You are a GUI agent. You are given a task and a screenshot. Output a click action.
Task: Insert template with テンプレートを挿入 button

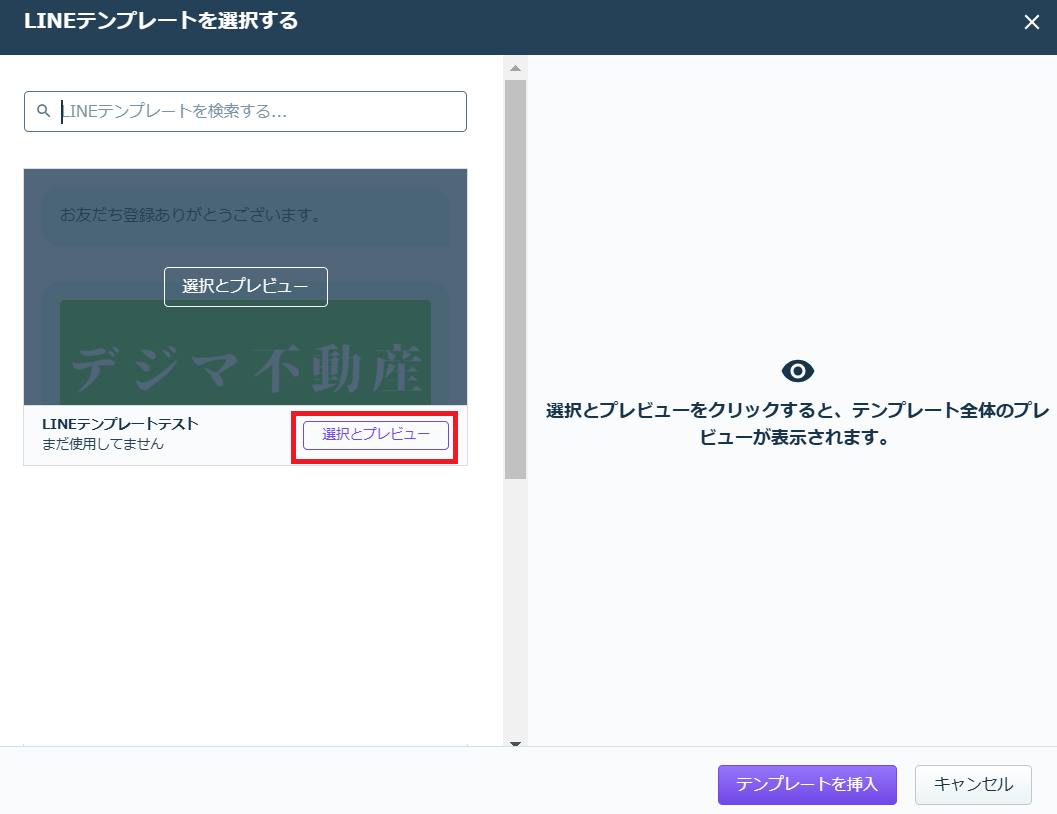click(x=807, y=784)
